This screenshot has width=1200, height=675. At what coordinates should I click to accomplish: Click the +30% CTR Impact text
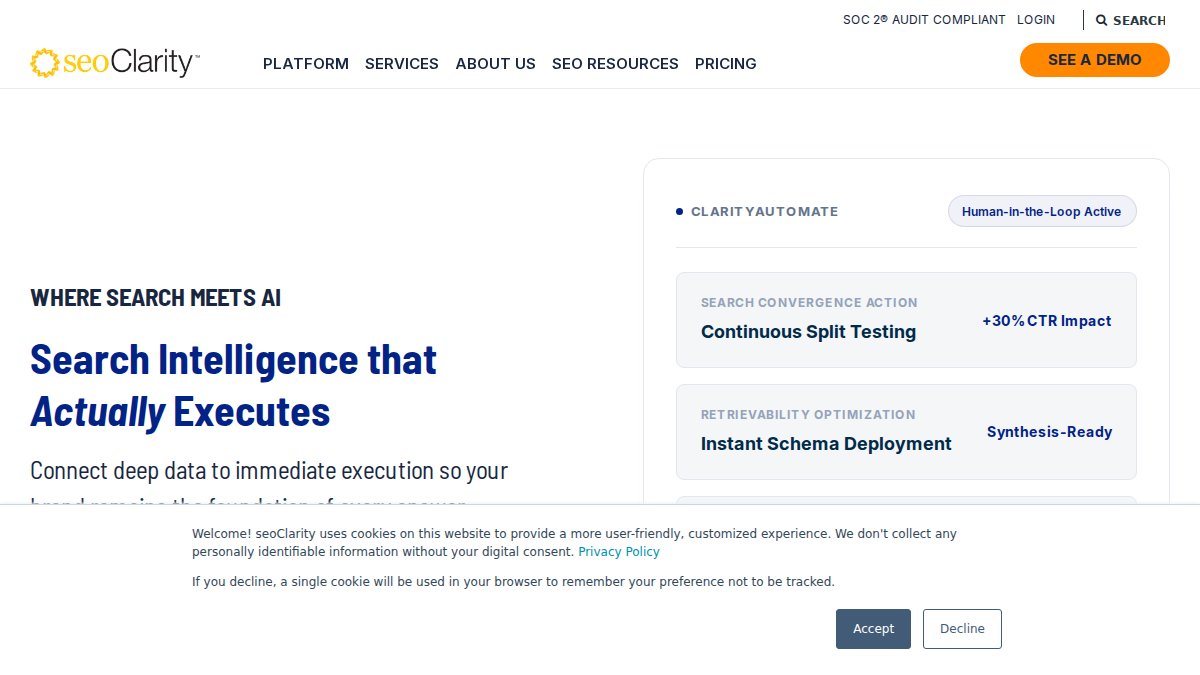pos(1047,321)
